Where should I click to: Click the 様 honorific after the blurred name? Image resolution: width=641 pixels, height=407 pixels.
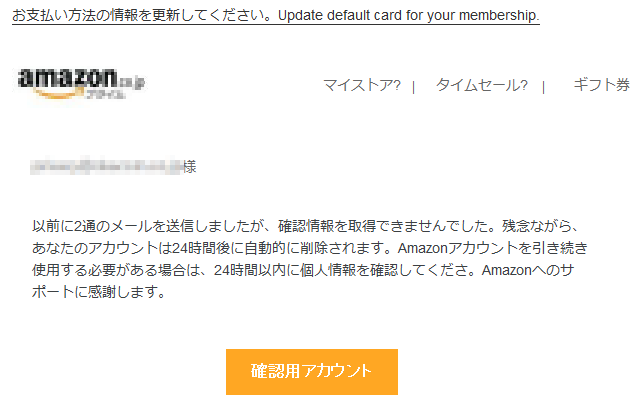(190, 166)
